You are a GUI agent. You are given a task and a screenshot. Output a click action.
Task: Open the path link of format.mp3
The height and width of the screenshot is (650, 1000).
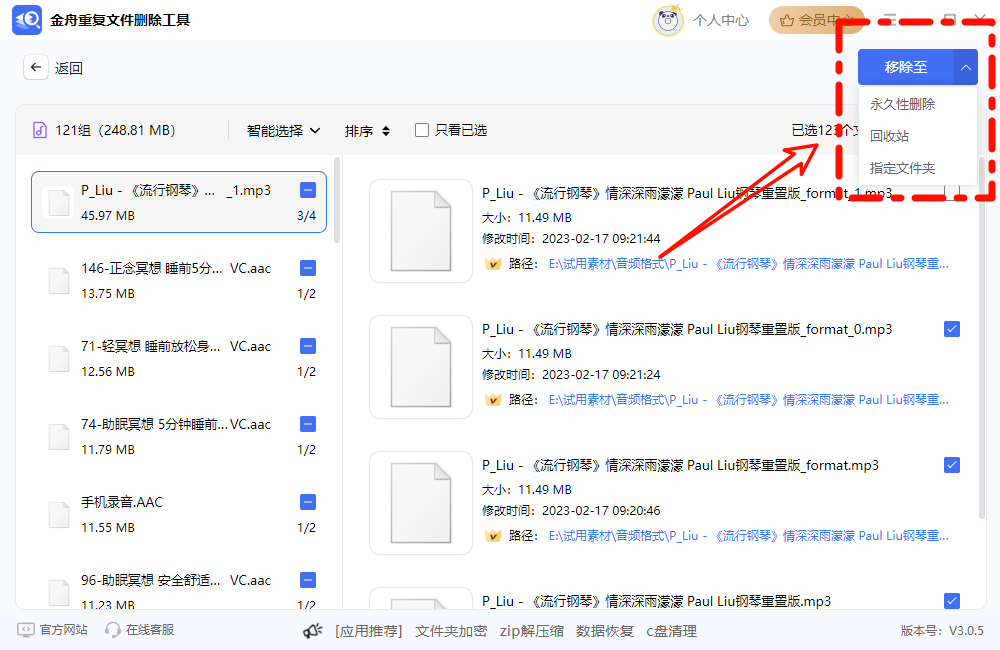point(748,536)
